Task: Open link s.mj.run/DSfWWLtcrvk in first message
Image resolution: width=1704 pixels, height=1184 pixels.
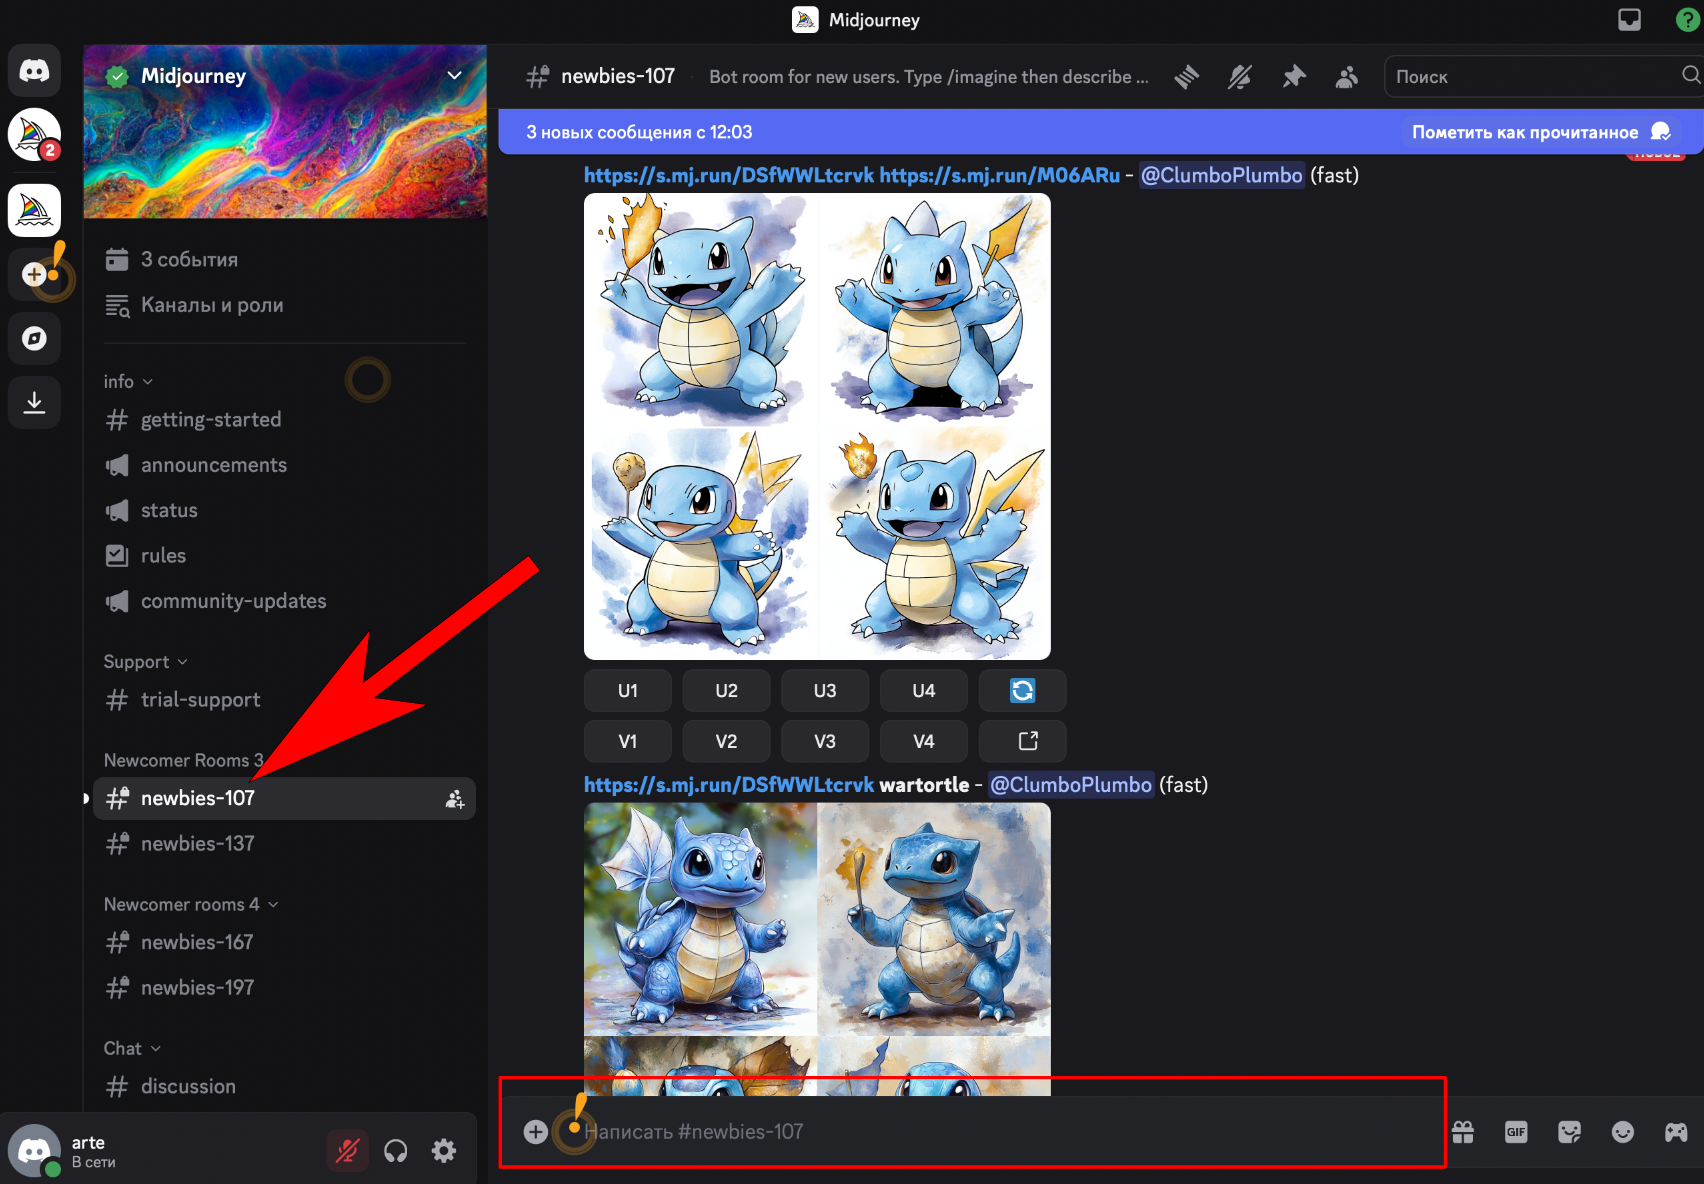Action: [x=729, y=175]
